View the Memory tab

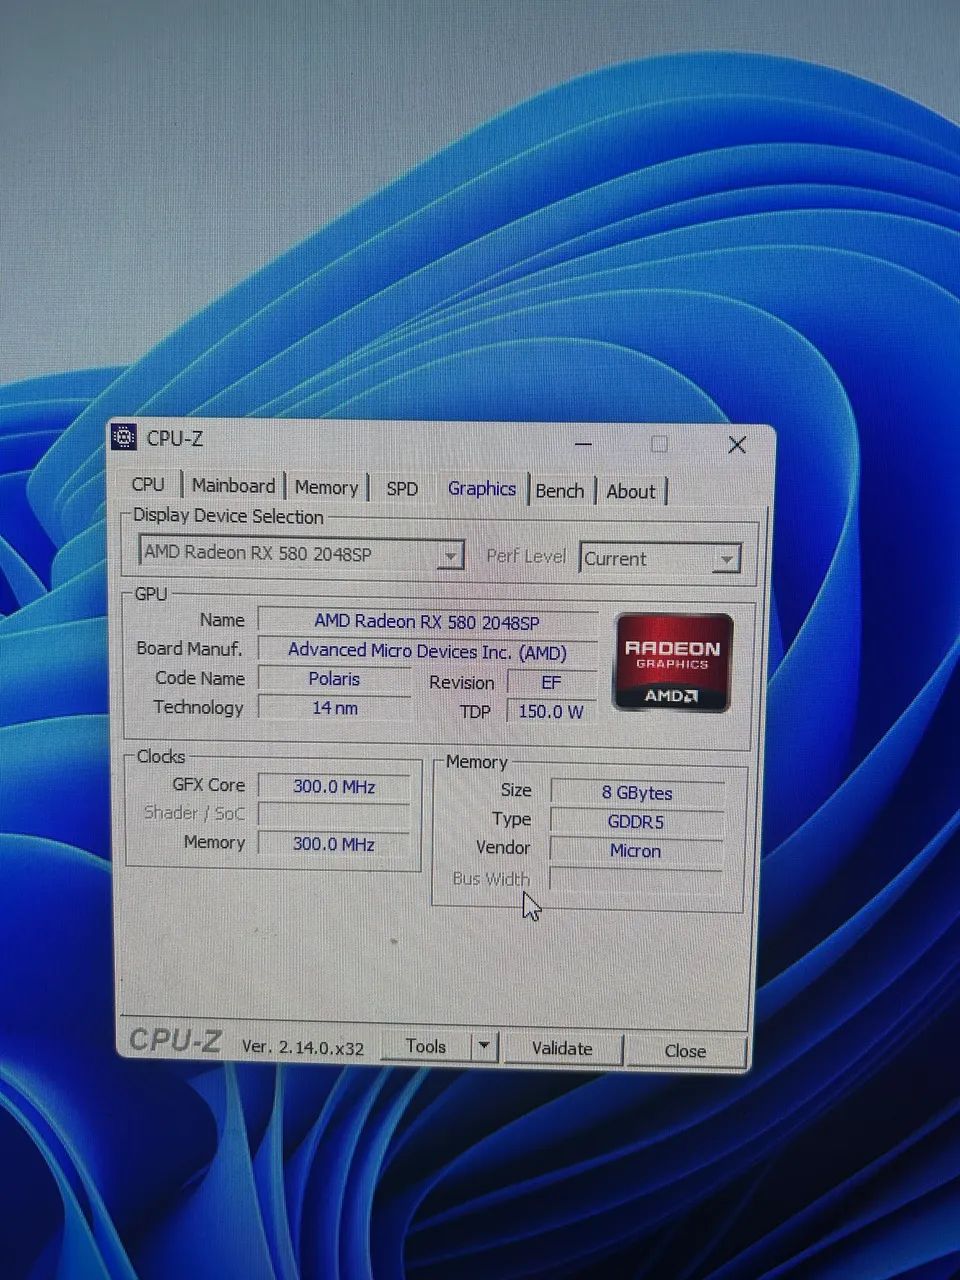[327, 487]
